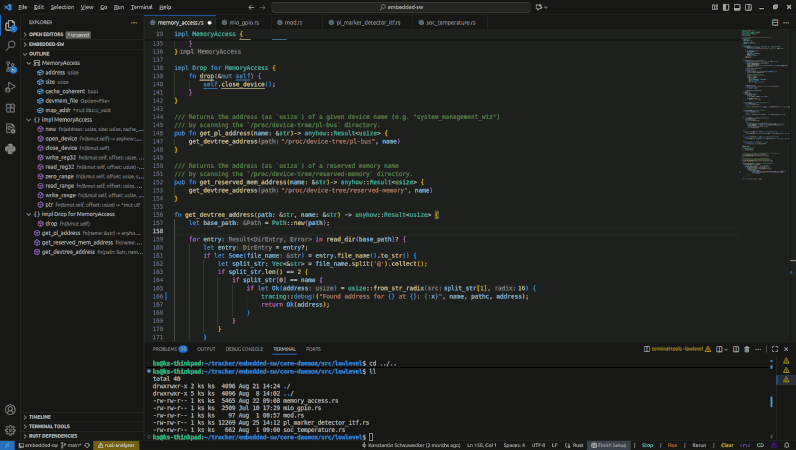The height and width of the screenshot is (450, 796).
Task: Maximize the terminal panel size
Action: coord(777,349)
